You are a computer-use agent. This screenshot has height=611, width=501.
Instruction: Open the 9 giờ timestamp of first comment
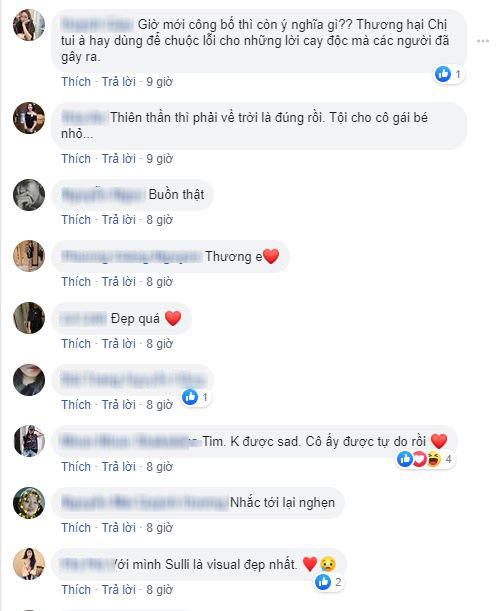pos(159,82)
